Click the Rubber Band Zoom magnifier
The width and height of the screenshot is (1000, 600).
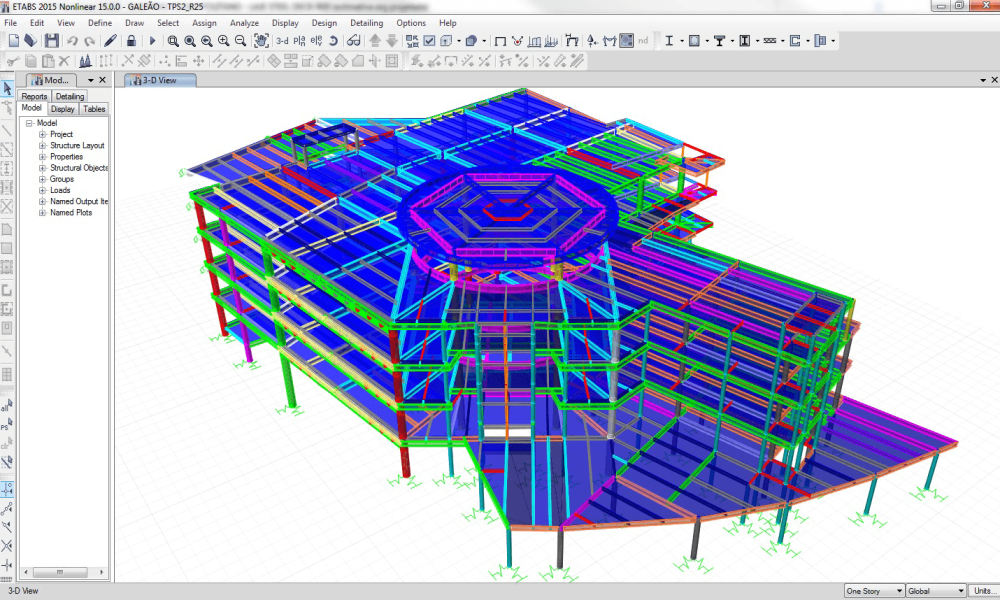(x=173, y=41)
